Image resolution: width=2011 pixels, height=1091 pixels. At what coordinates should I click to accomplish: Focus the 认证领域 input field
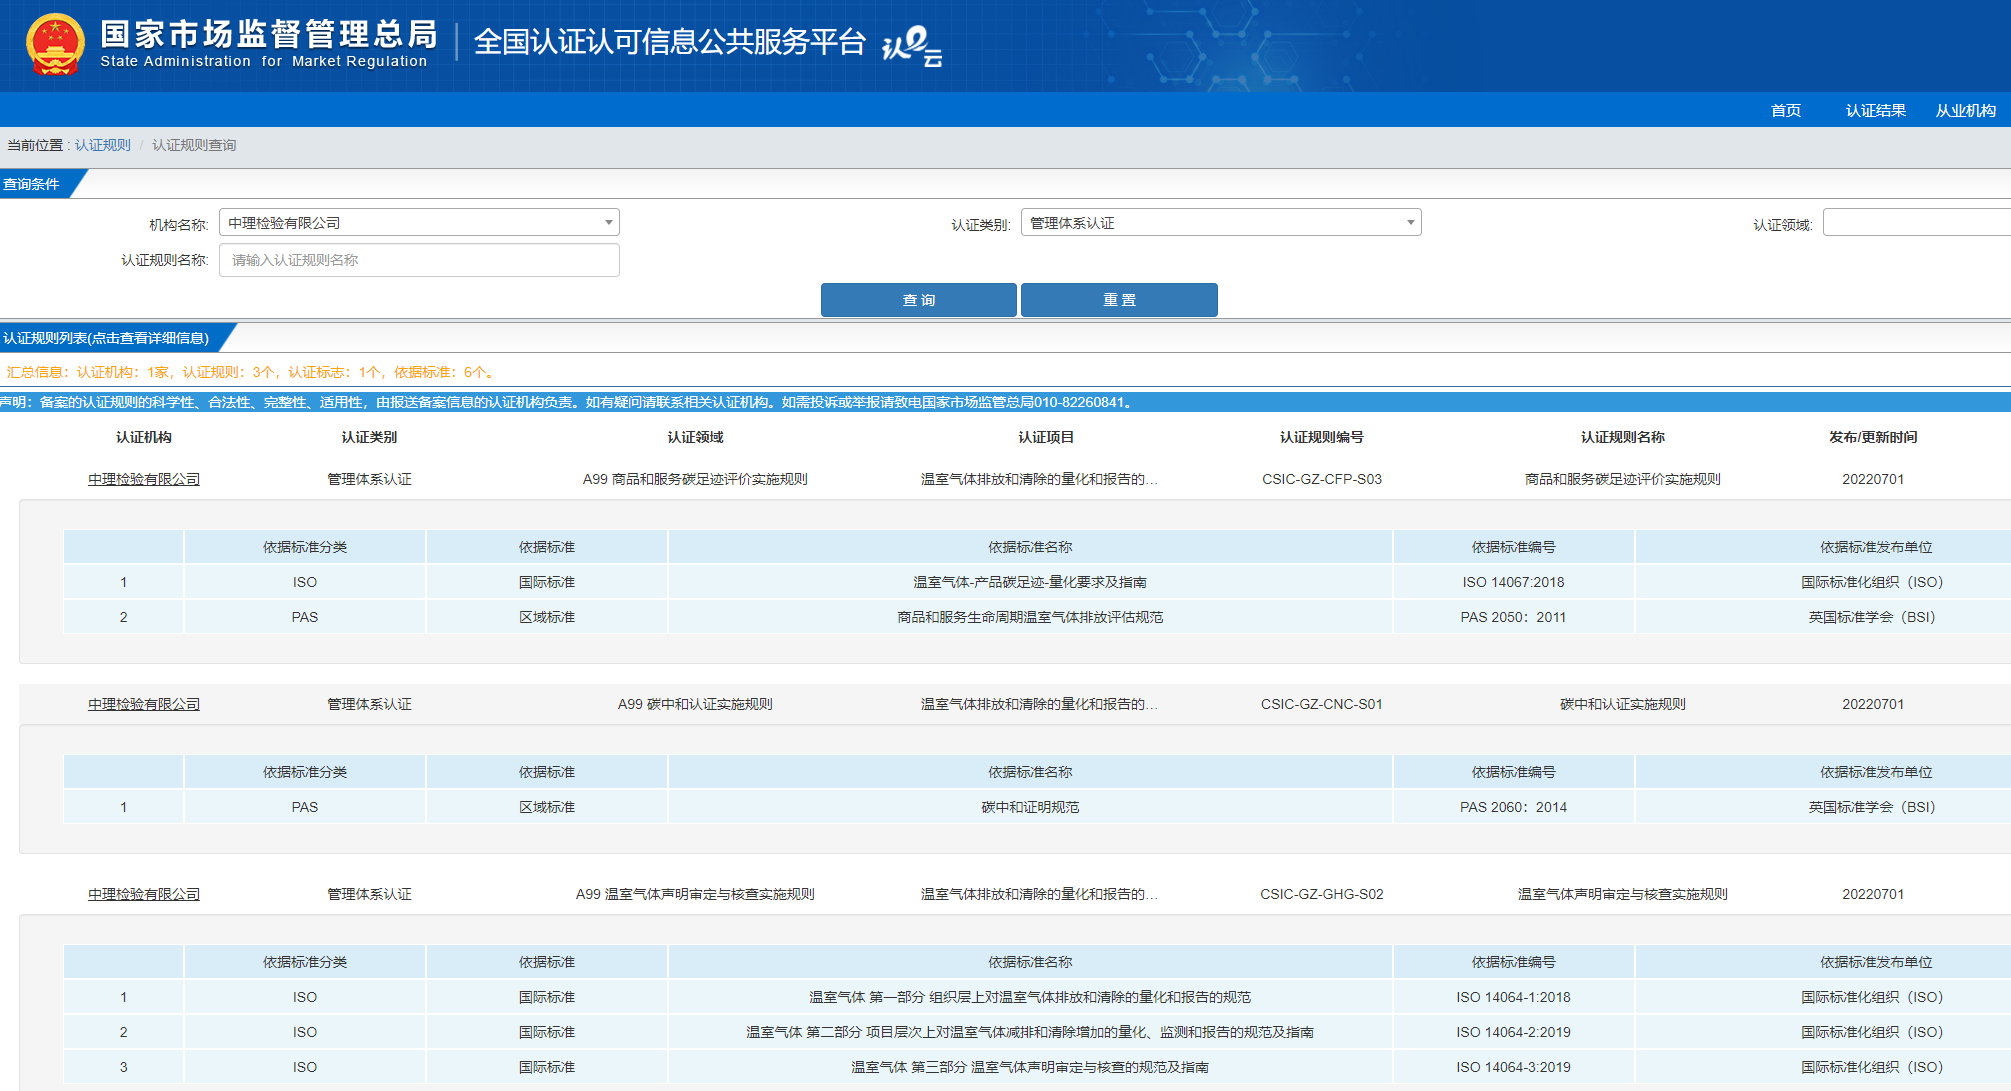tap(1917, 222)
